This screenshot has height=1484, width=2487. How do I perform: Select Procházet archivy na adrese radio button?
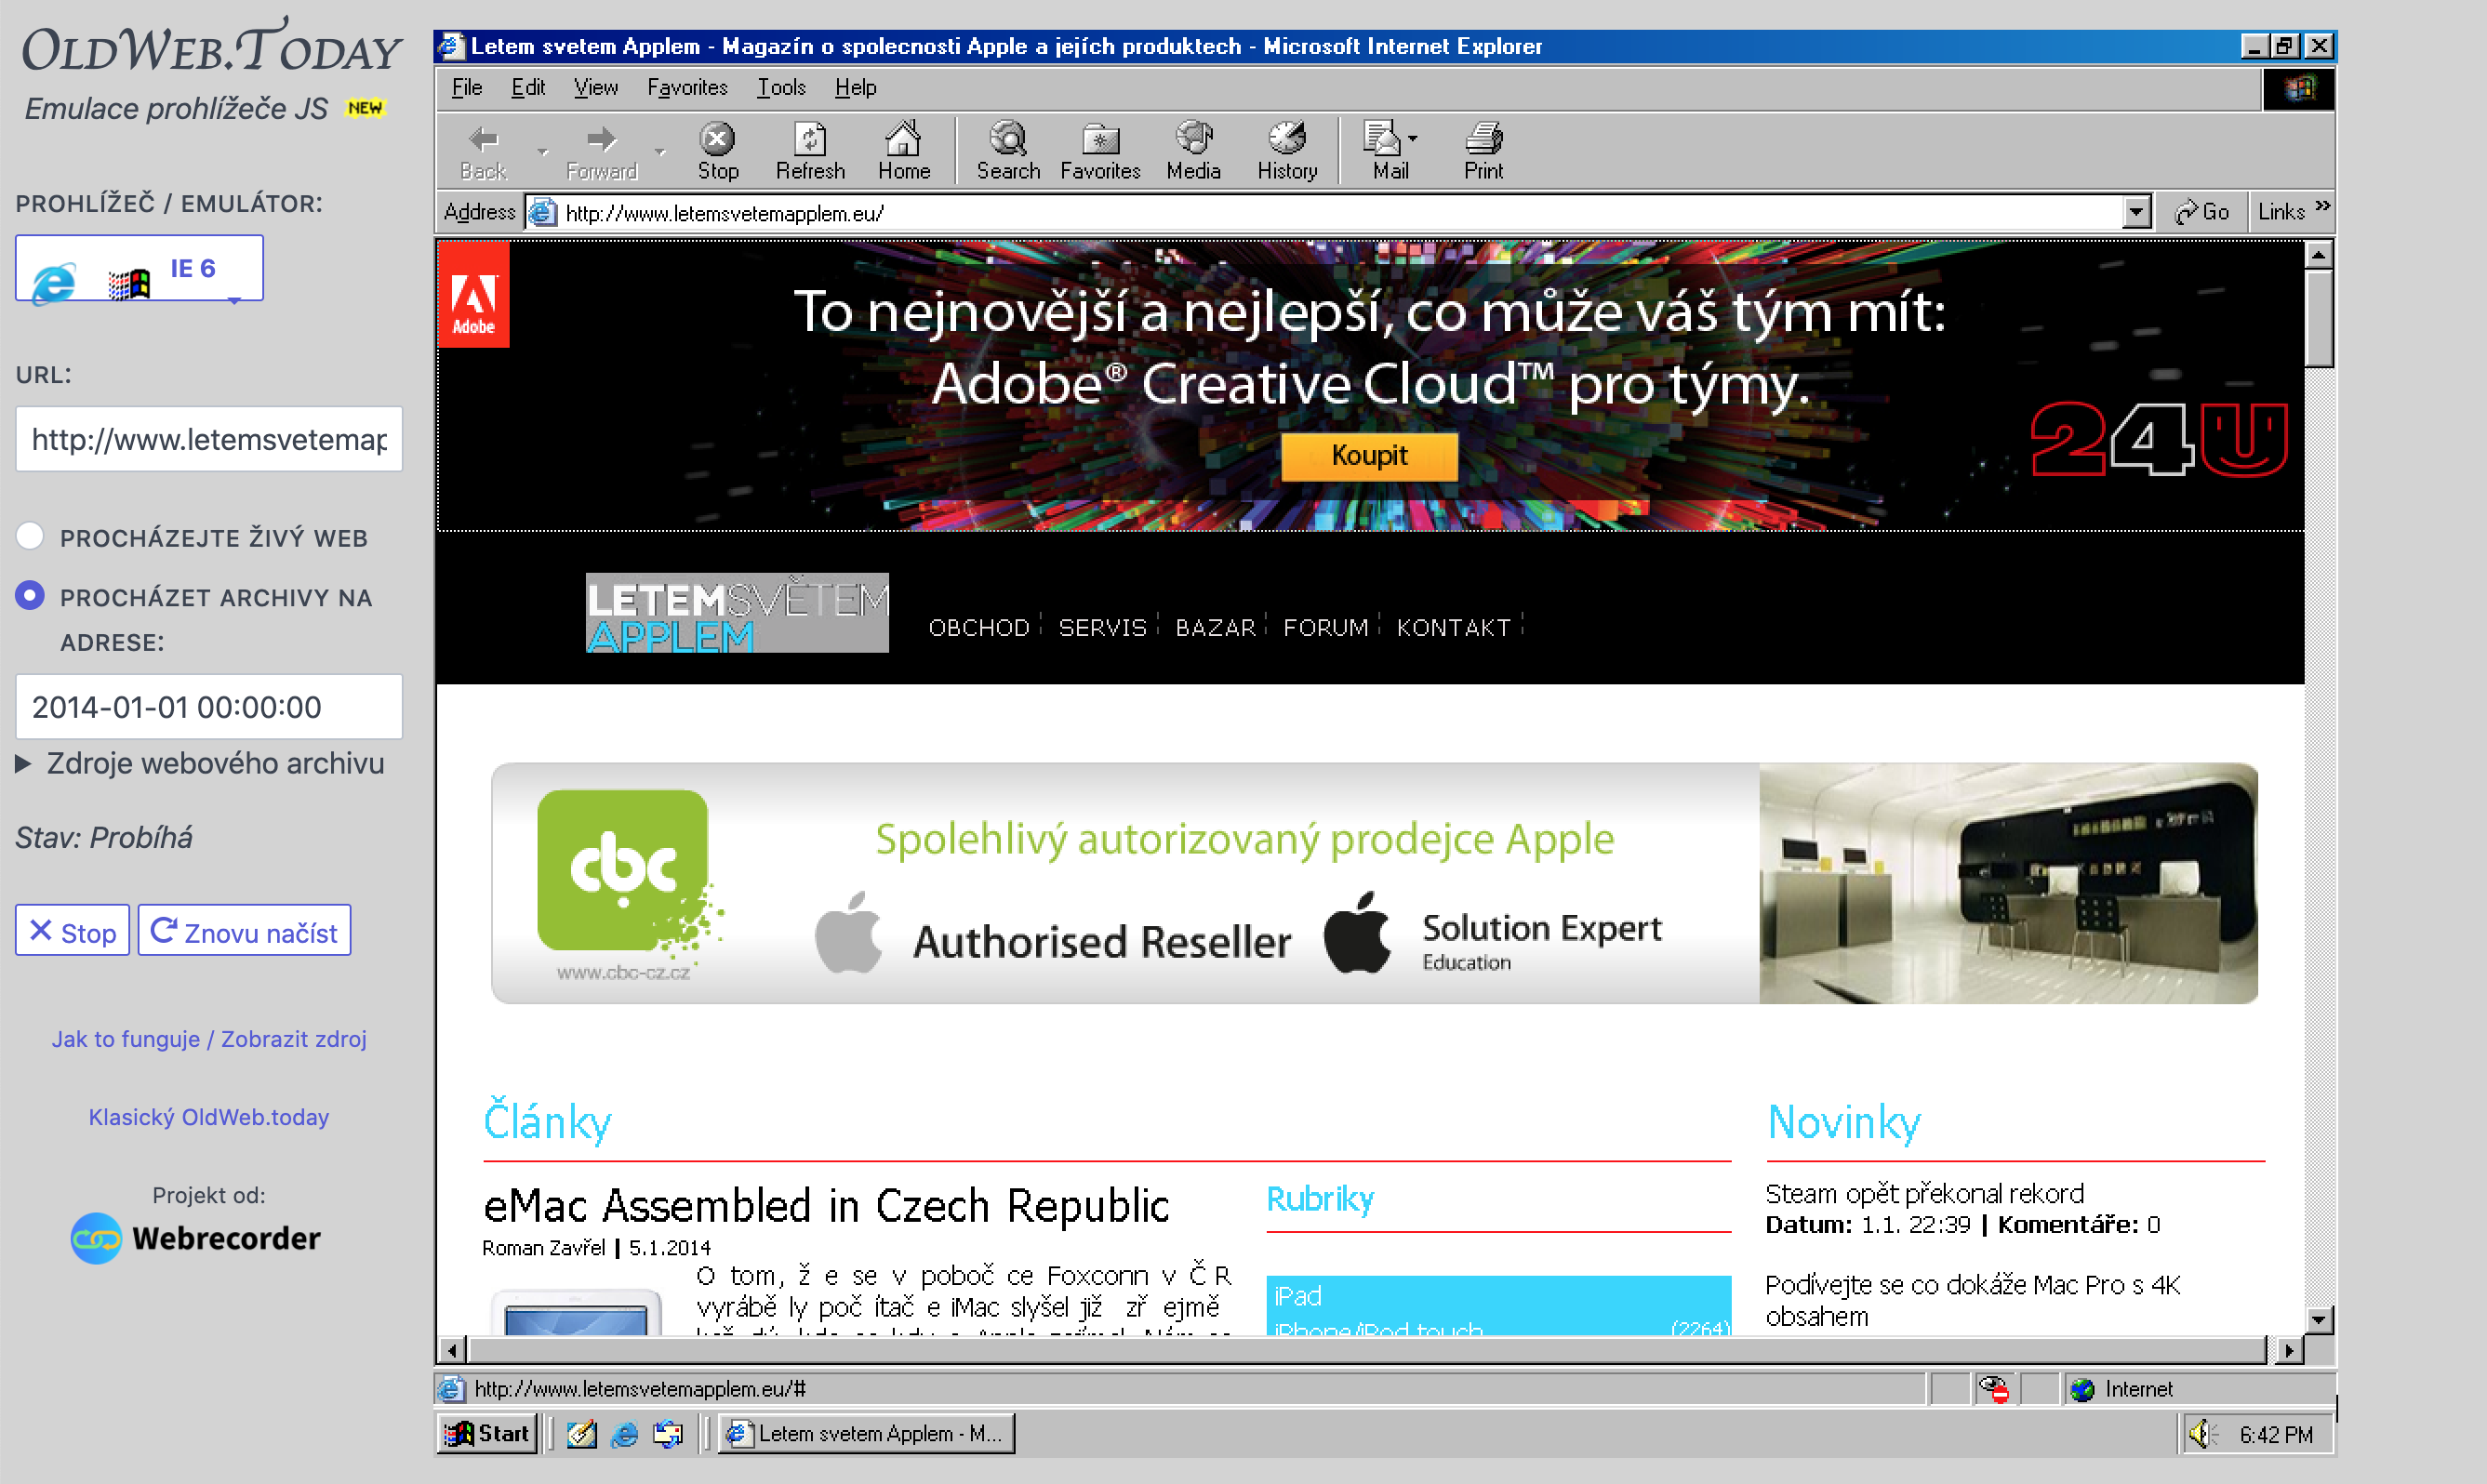tap(30, 596)
